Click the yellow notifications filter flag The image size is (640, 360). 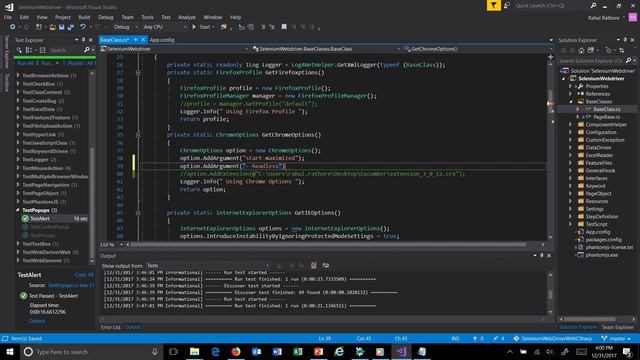[x=493, y=5]
